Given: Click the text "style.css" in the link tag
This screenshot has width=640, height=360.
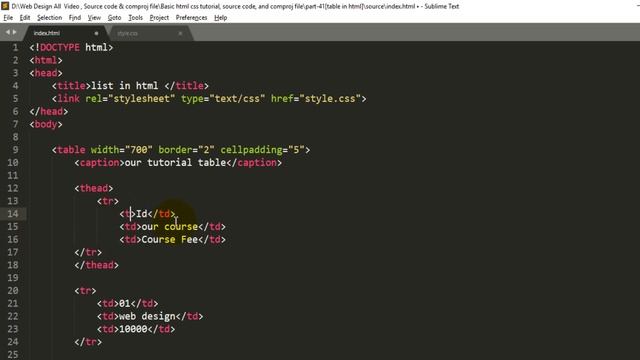Looking at the screenshot, I should 330,98.
